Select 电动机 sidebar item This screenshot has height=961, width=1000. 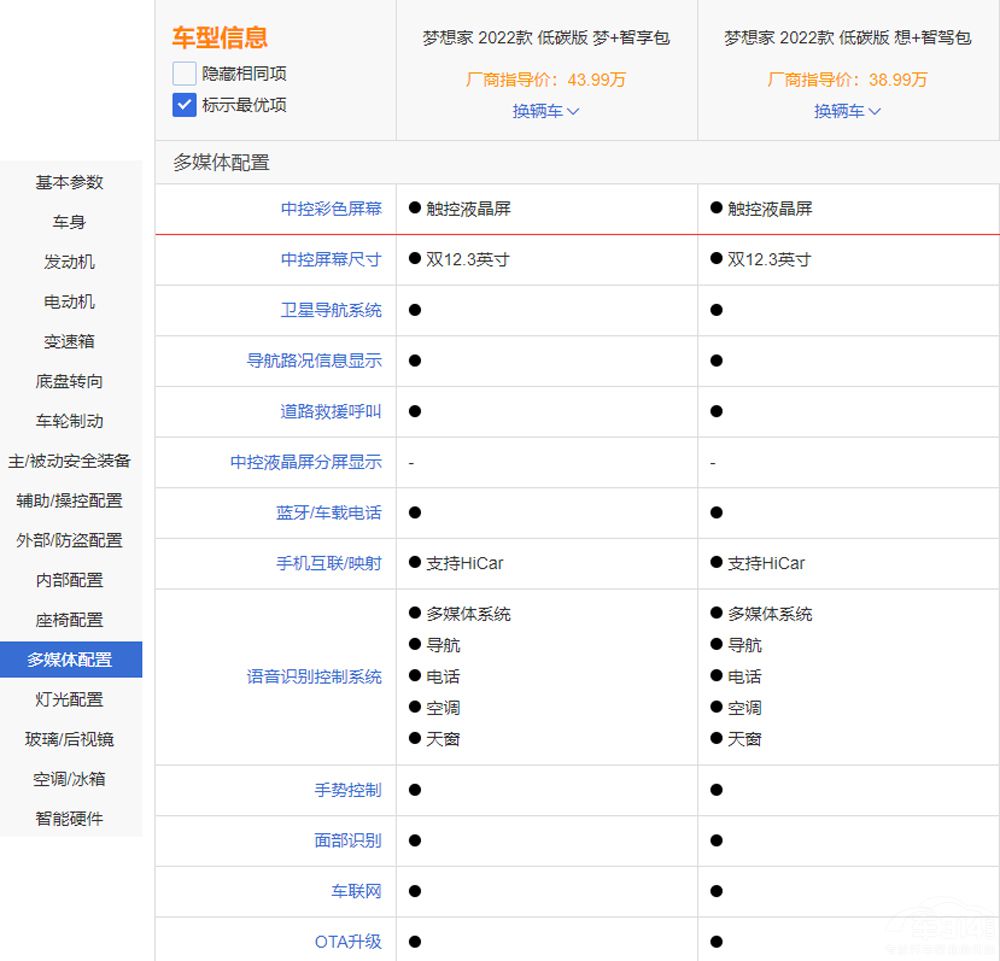pyautogui.click(x=70, y=302)
